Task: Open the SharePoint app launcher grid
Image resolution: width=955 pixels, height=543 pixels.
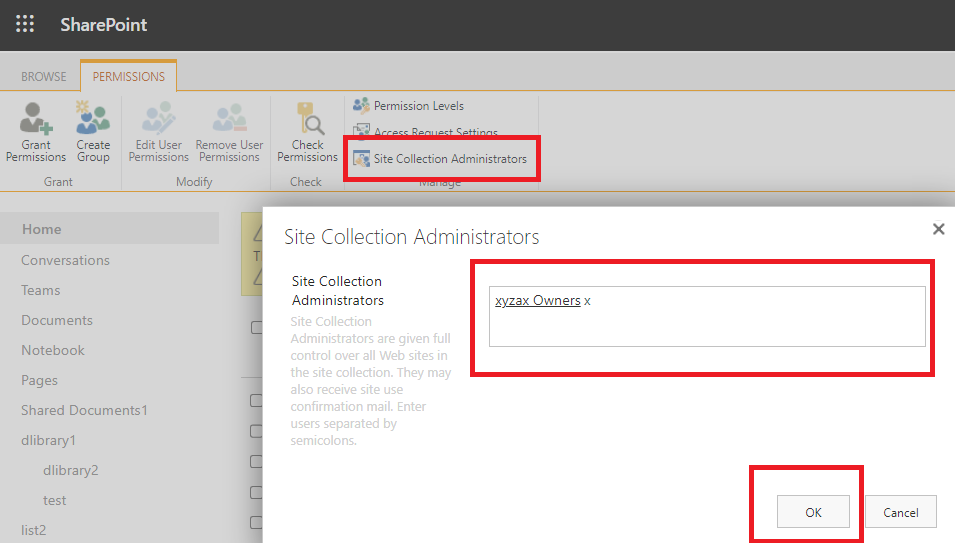Action: pos(25,24)
